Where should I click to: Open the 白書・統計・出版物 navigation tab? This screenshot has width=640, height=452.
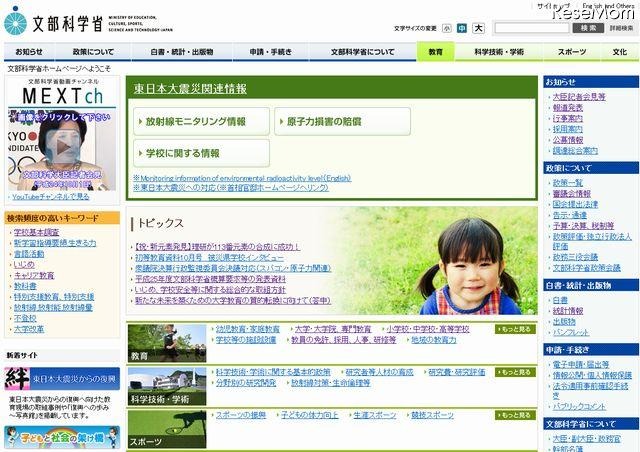tap(182, 52)
